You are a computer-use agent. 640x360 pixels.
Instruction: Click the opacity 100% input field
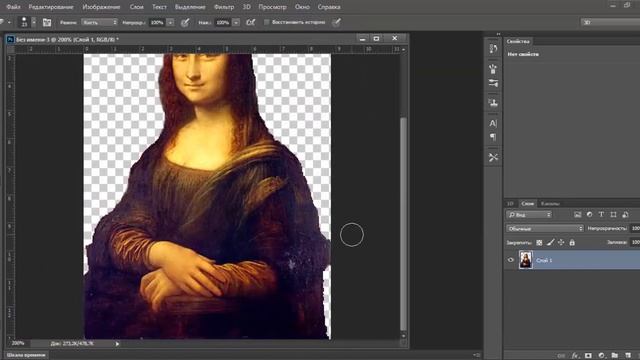click(x=157, y=22)
